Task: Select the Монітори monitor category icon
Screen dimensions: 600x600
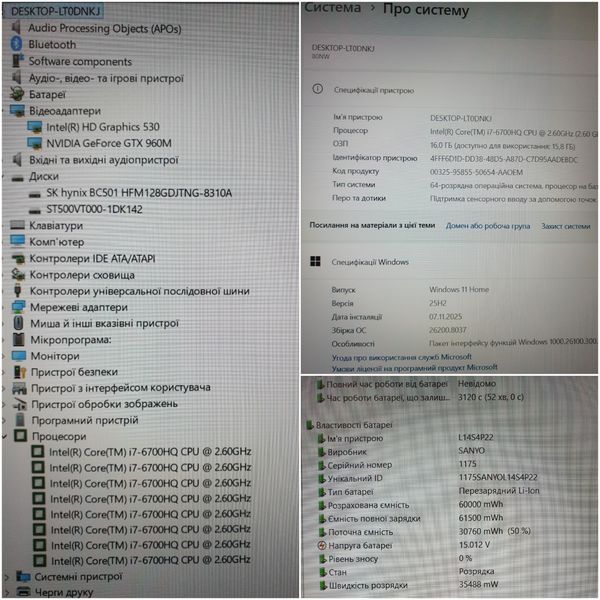Action: [x=19, y=356]
